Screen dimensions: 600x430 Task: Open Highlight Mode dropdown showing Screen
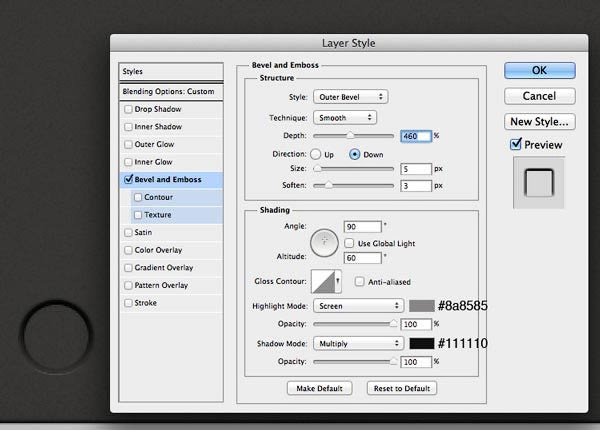tap(359, 306)
